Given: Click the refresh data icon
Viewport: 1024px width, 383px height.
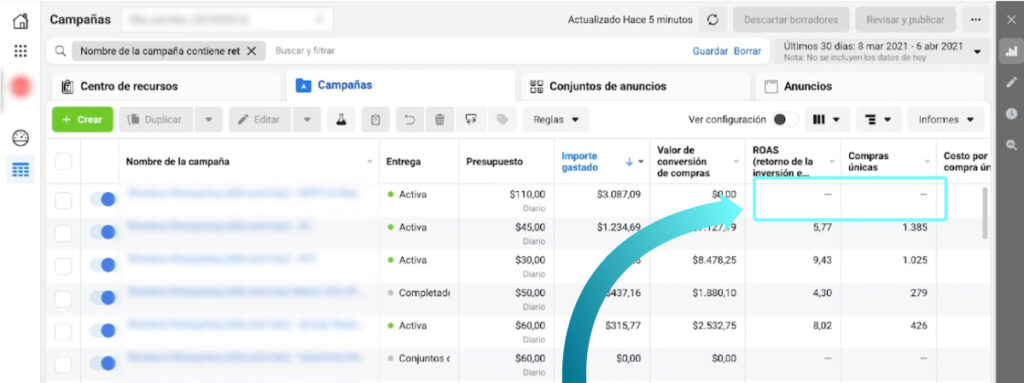Looking at the screenshot, I should [713, 20].
